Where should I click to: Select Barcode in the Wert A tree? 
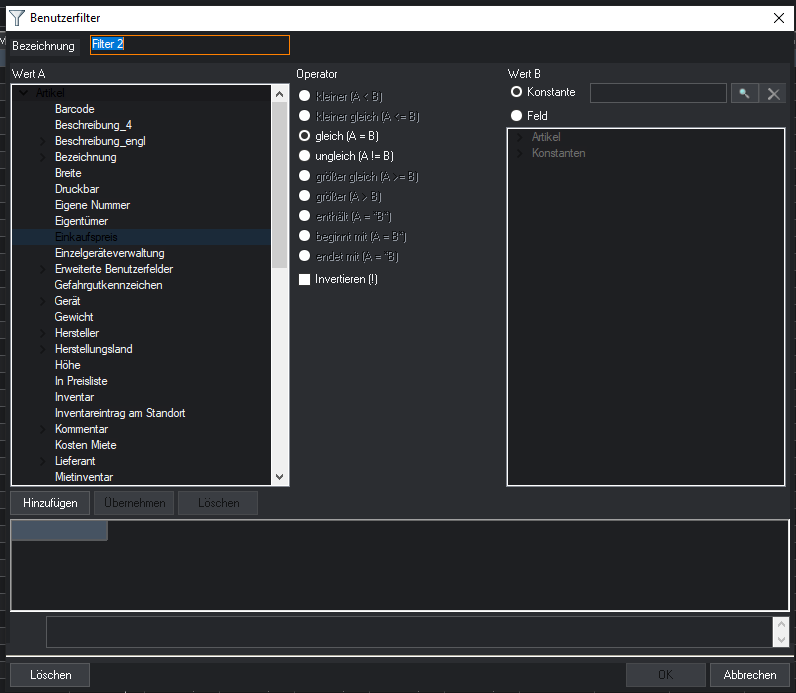[x=75, y=109]
